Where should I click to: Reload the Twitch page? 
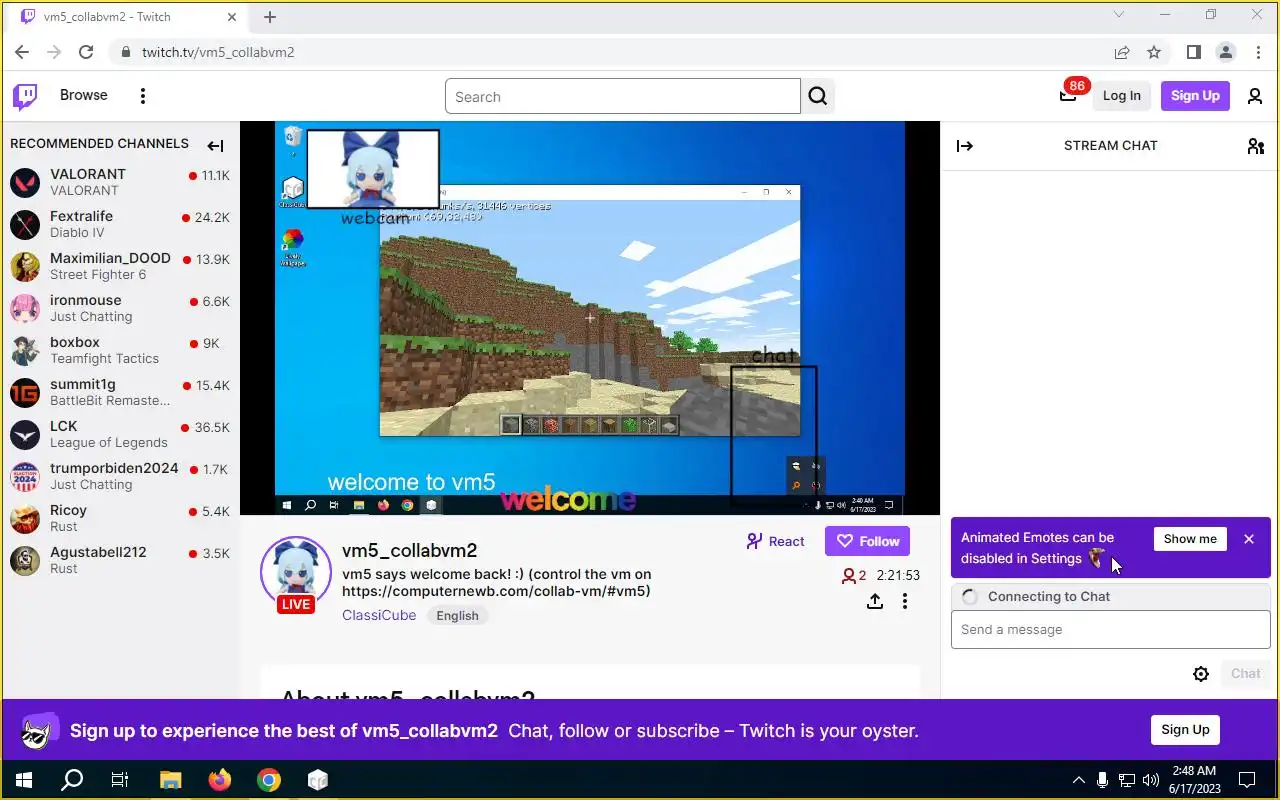pos(86,52)
